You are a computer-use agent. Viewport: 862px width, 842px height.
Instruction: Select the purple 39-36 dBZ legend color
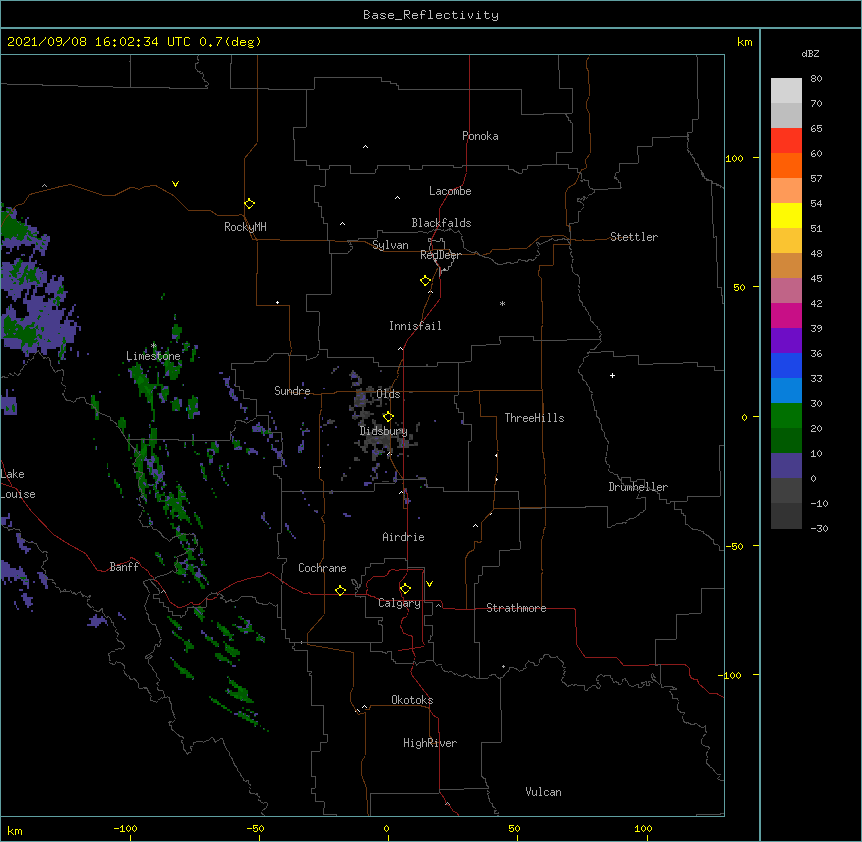pyautogui.click(x=786, y=340)
